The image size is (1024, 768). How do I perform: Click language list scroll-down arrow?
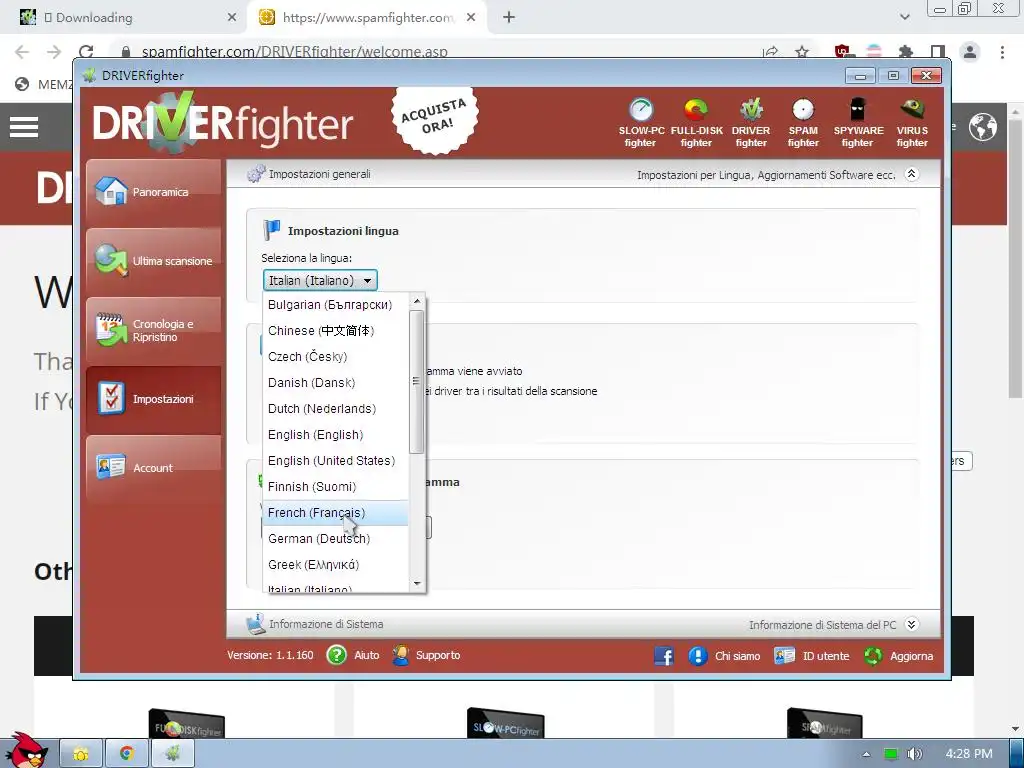click(x=417, y=584)
